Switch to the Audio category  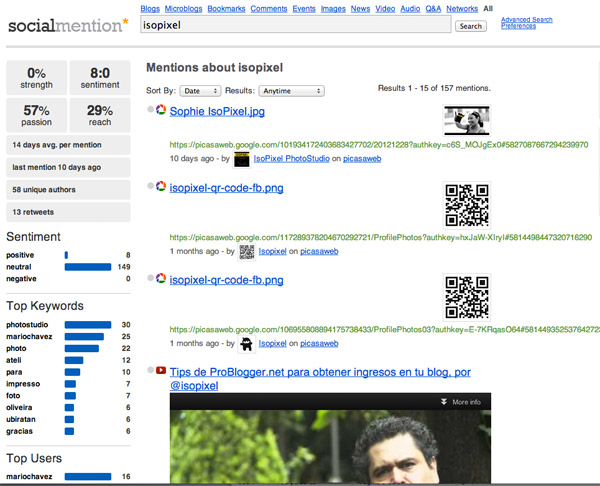tap(410, 8)
